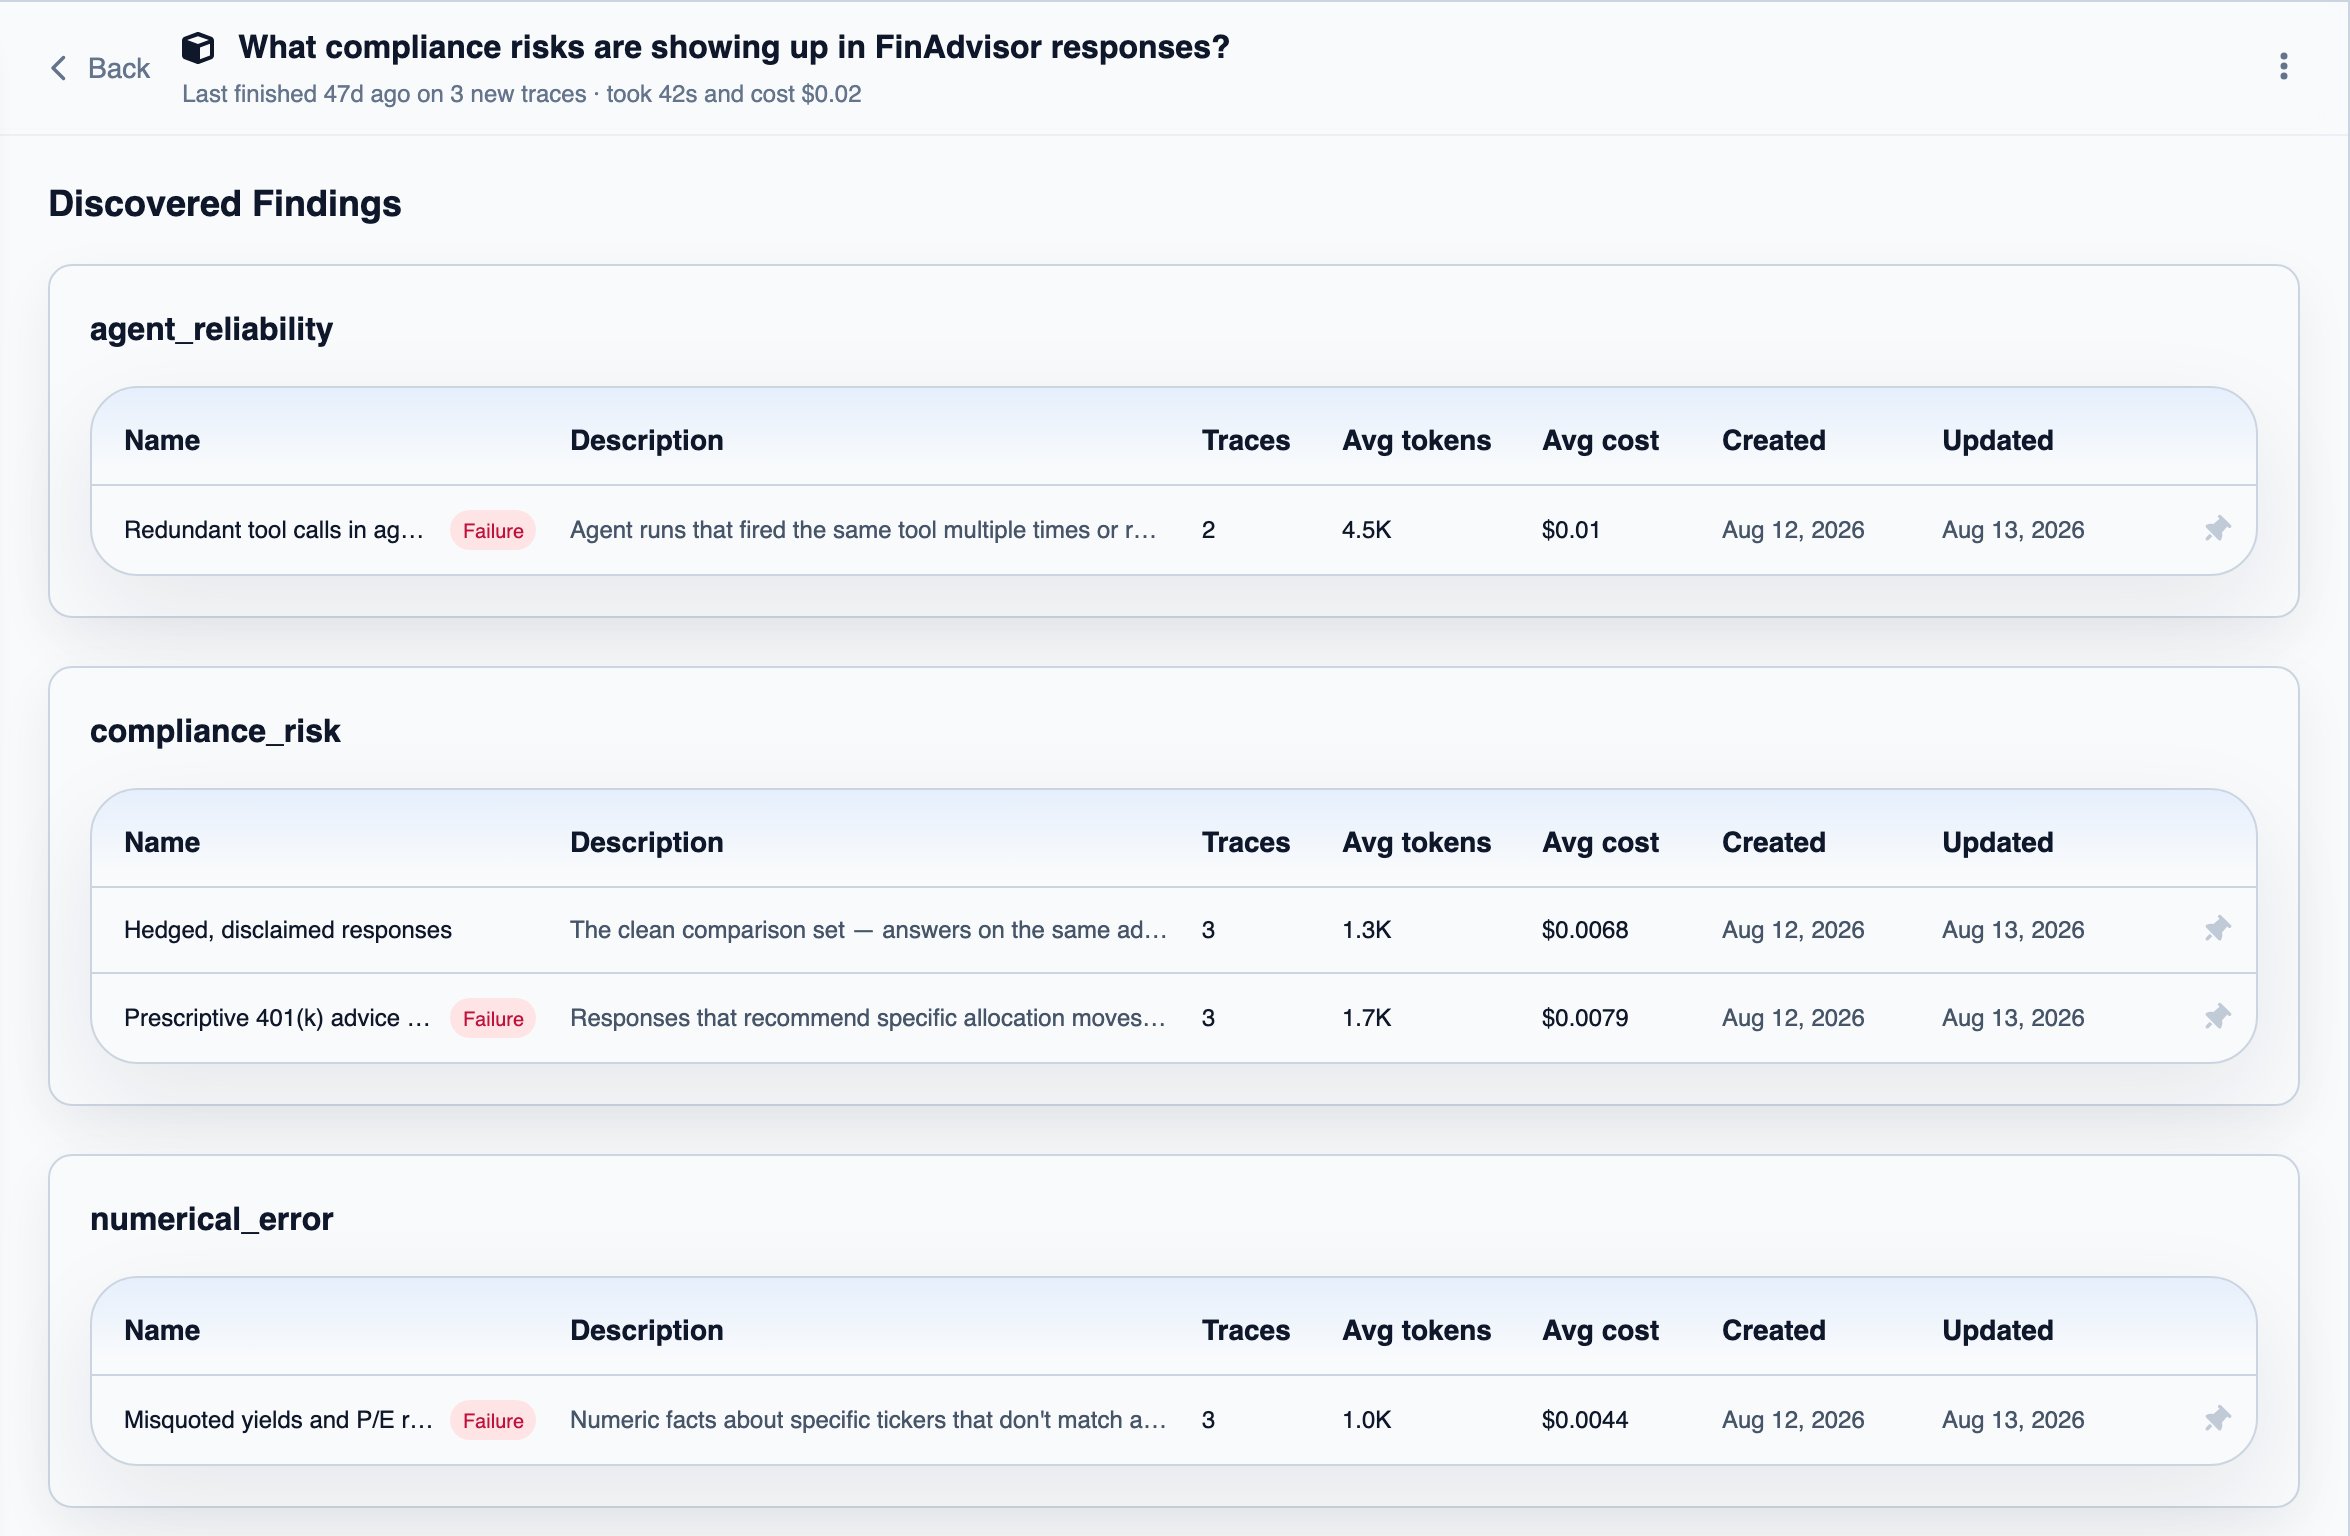The image size is (2350, 1536).
Task: Select description 'Responses that recommend specific allocation moves'
Action: click(x=867, y=1018)
